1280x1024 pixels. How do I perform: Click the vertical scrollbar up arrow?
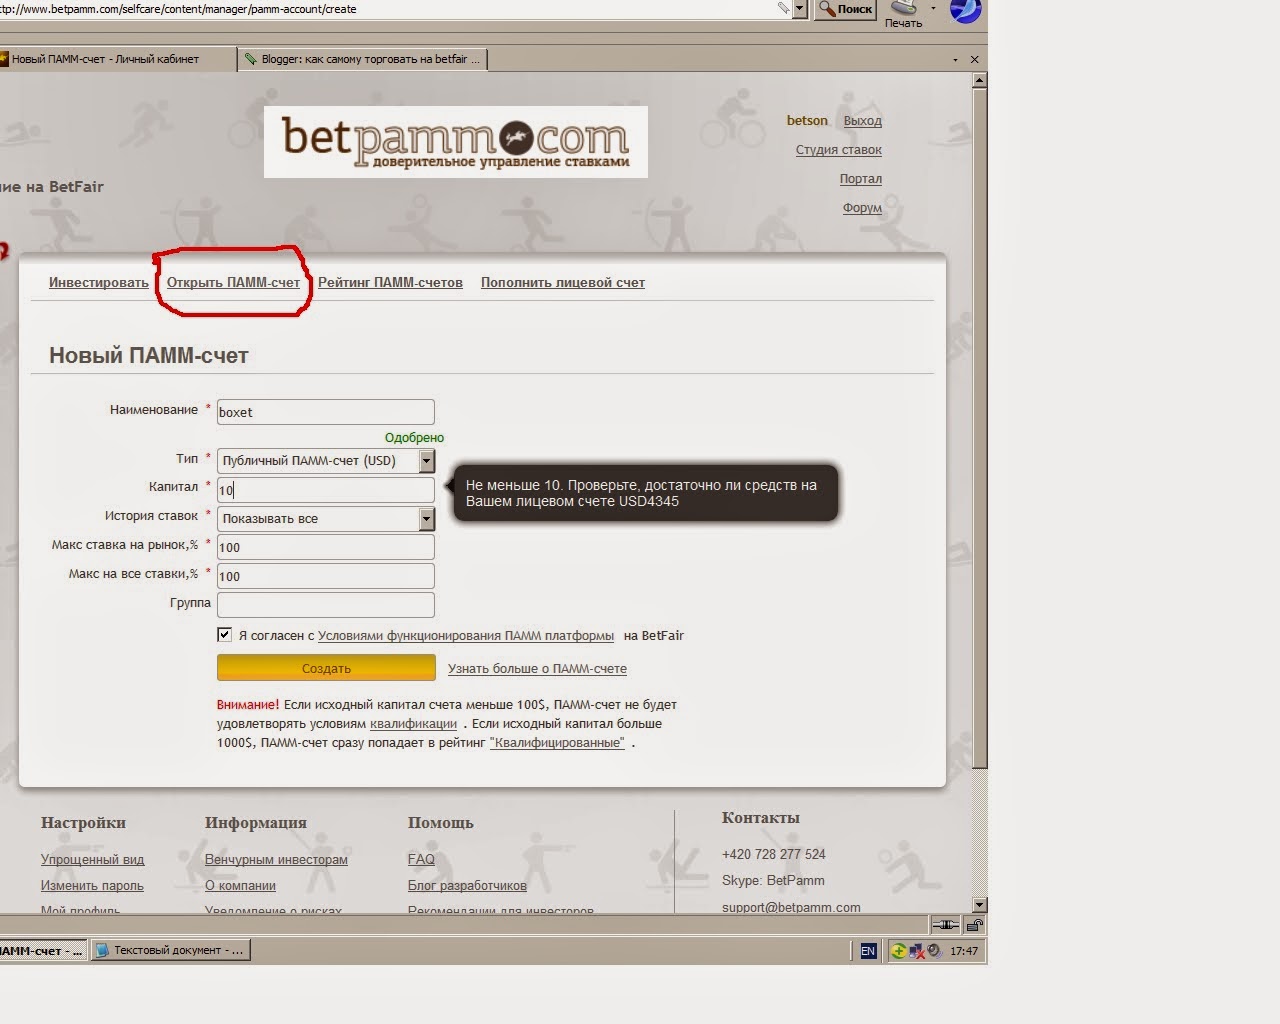(x=979, y=78)
